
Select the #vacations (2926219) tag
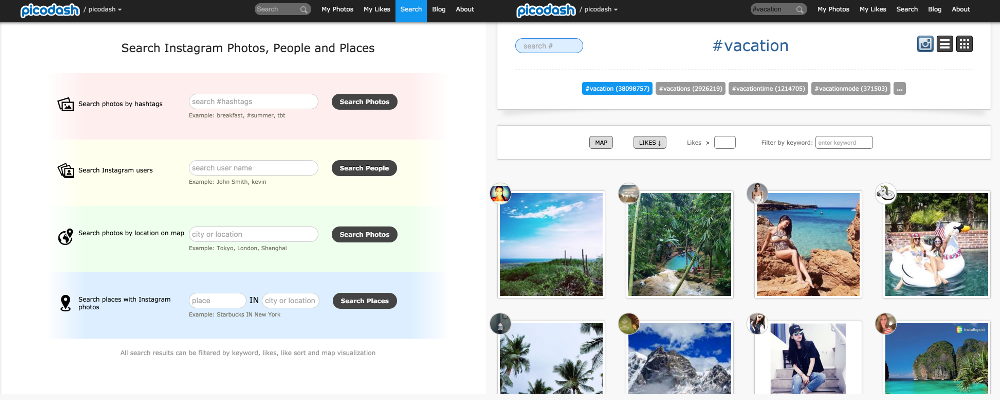click(691, 89)
